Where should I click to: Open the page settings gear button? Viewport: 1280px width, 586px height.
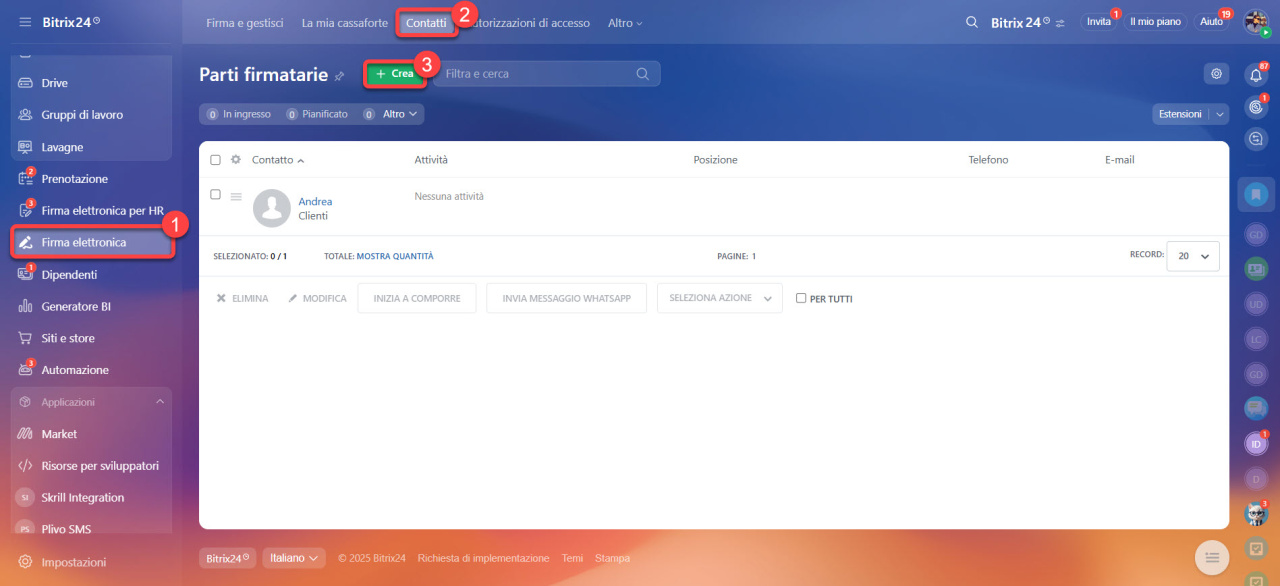tap(1216, 73)
